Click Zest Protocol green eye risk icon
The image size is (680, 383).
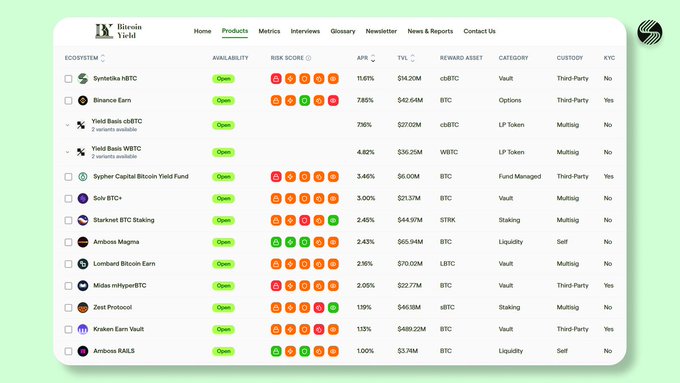(333, 308)
